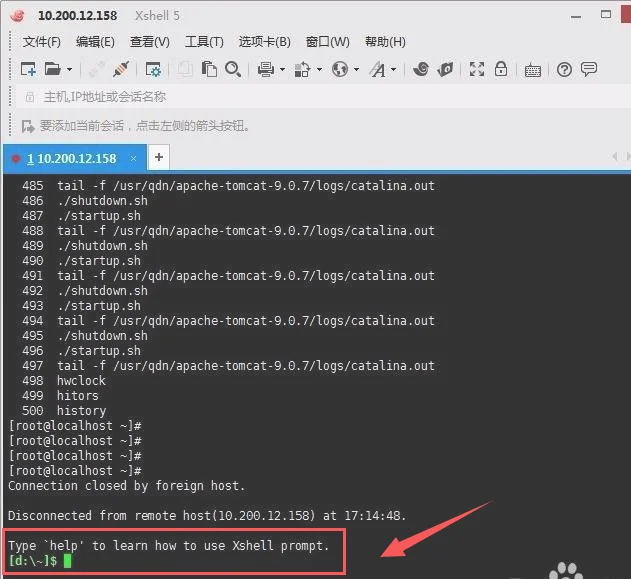Click the Paste clipboard icon

209,69
